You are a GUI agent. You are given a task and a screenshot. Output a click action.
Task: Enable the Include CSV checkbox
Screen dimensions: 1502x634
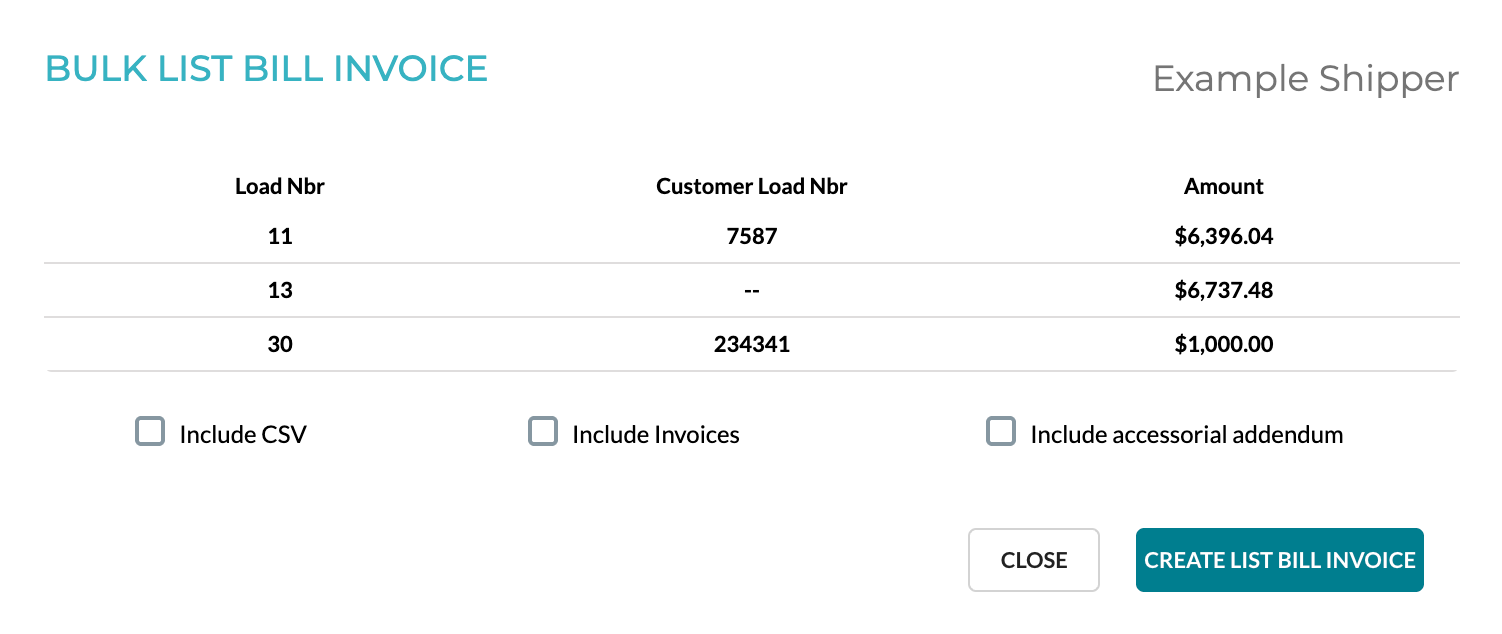pyautogui.click(x=150, y=431)
